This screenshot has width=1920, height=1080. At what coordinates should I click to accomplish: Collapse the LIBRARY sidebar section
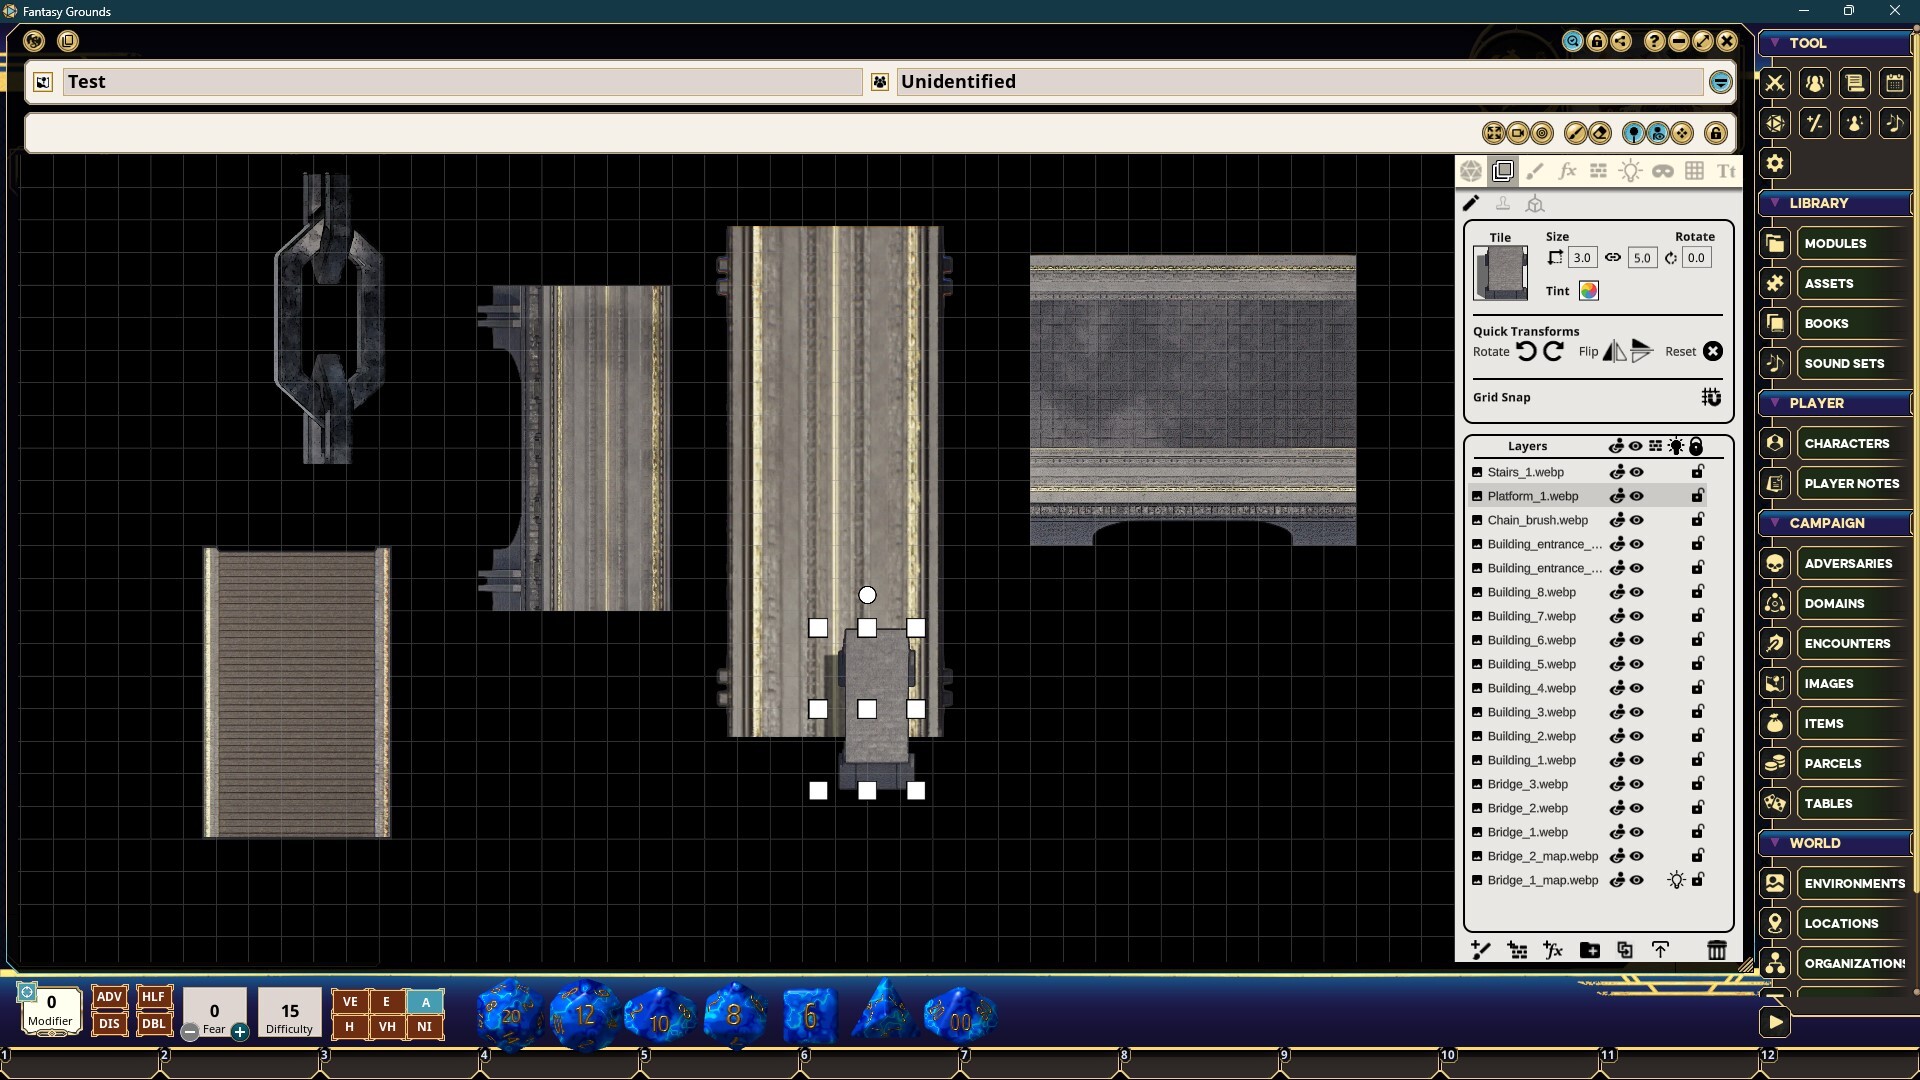point(1775,203)
